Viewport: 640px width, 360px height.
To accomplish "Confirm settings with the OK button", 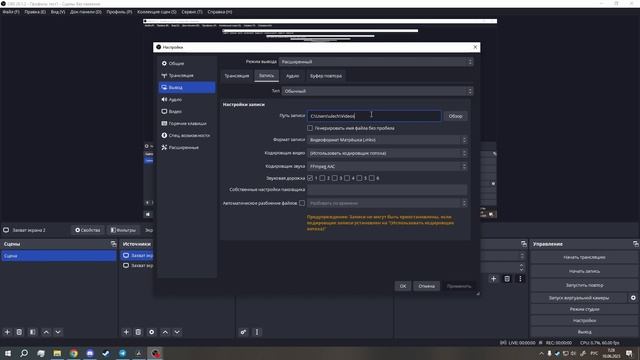I will tap(403, 286).
